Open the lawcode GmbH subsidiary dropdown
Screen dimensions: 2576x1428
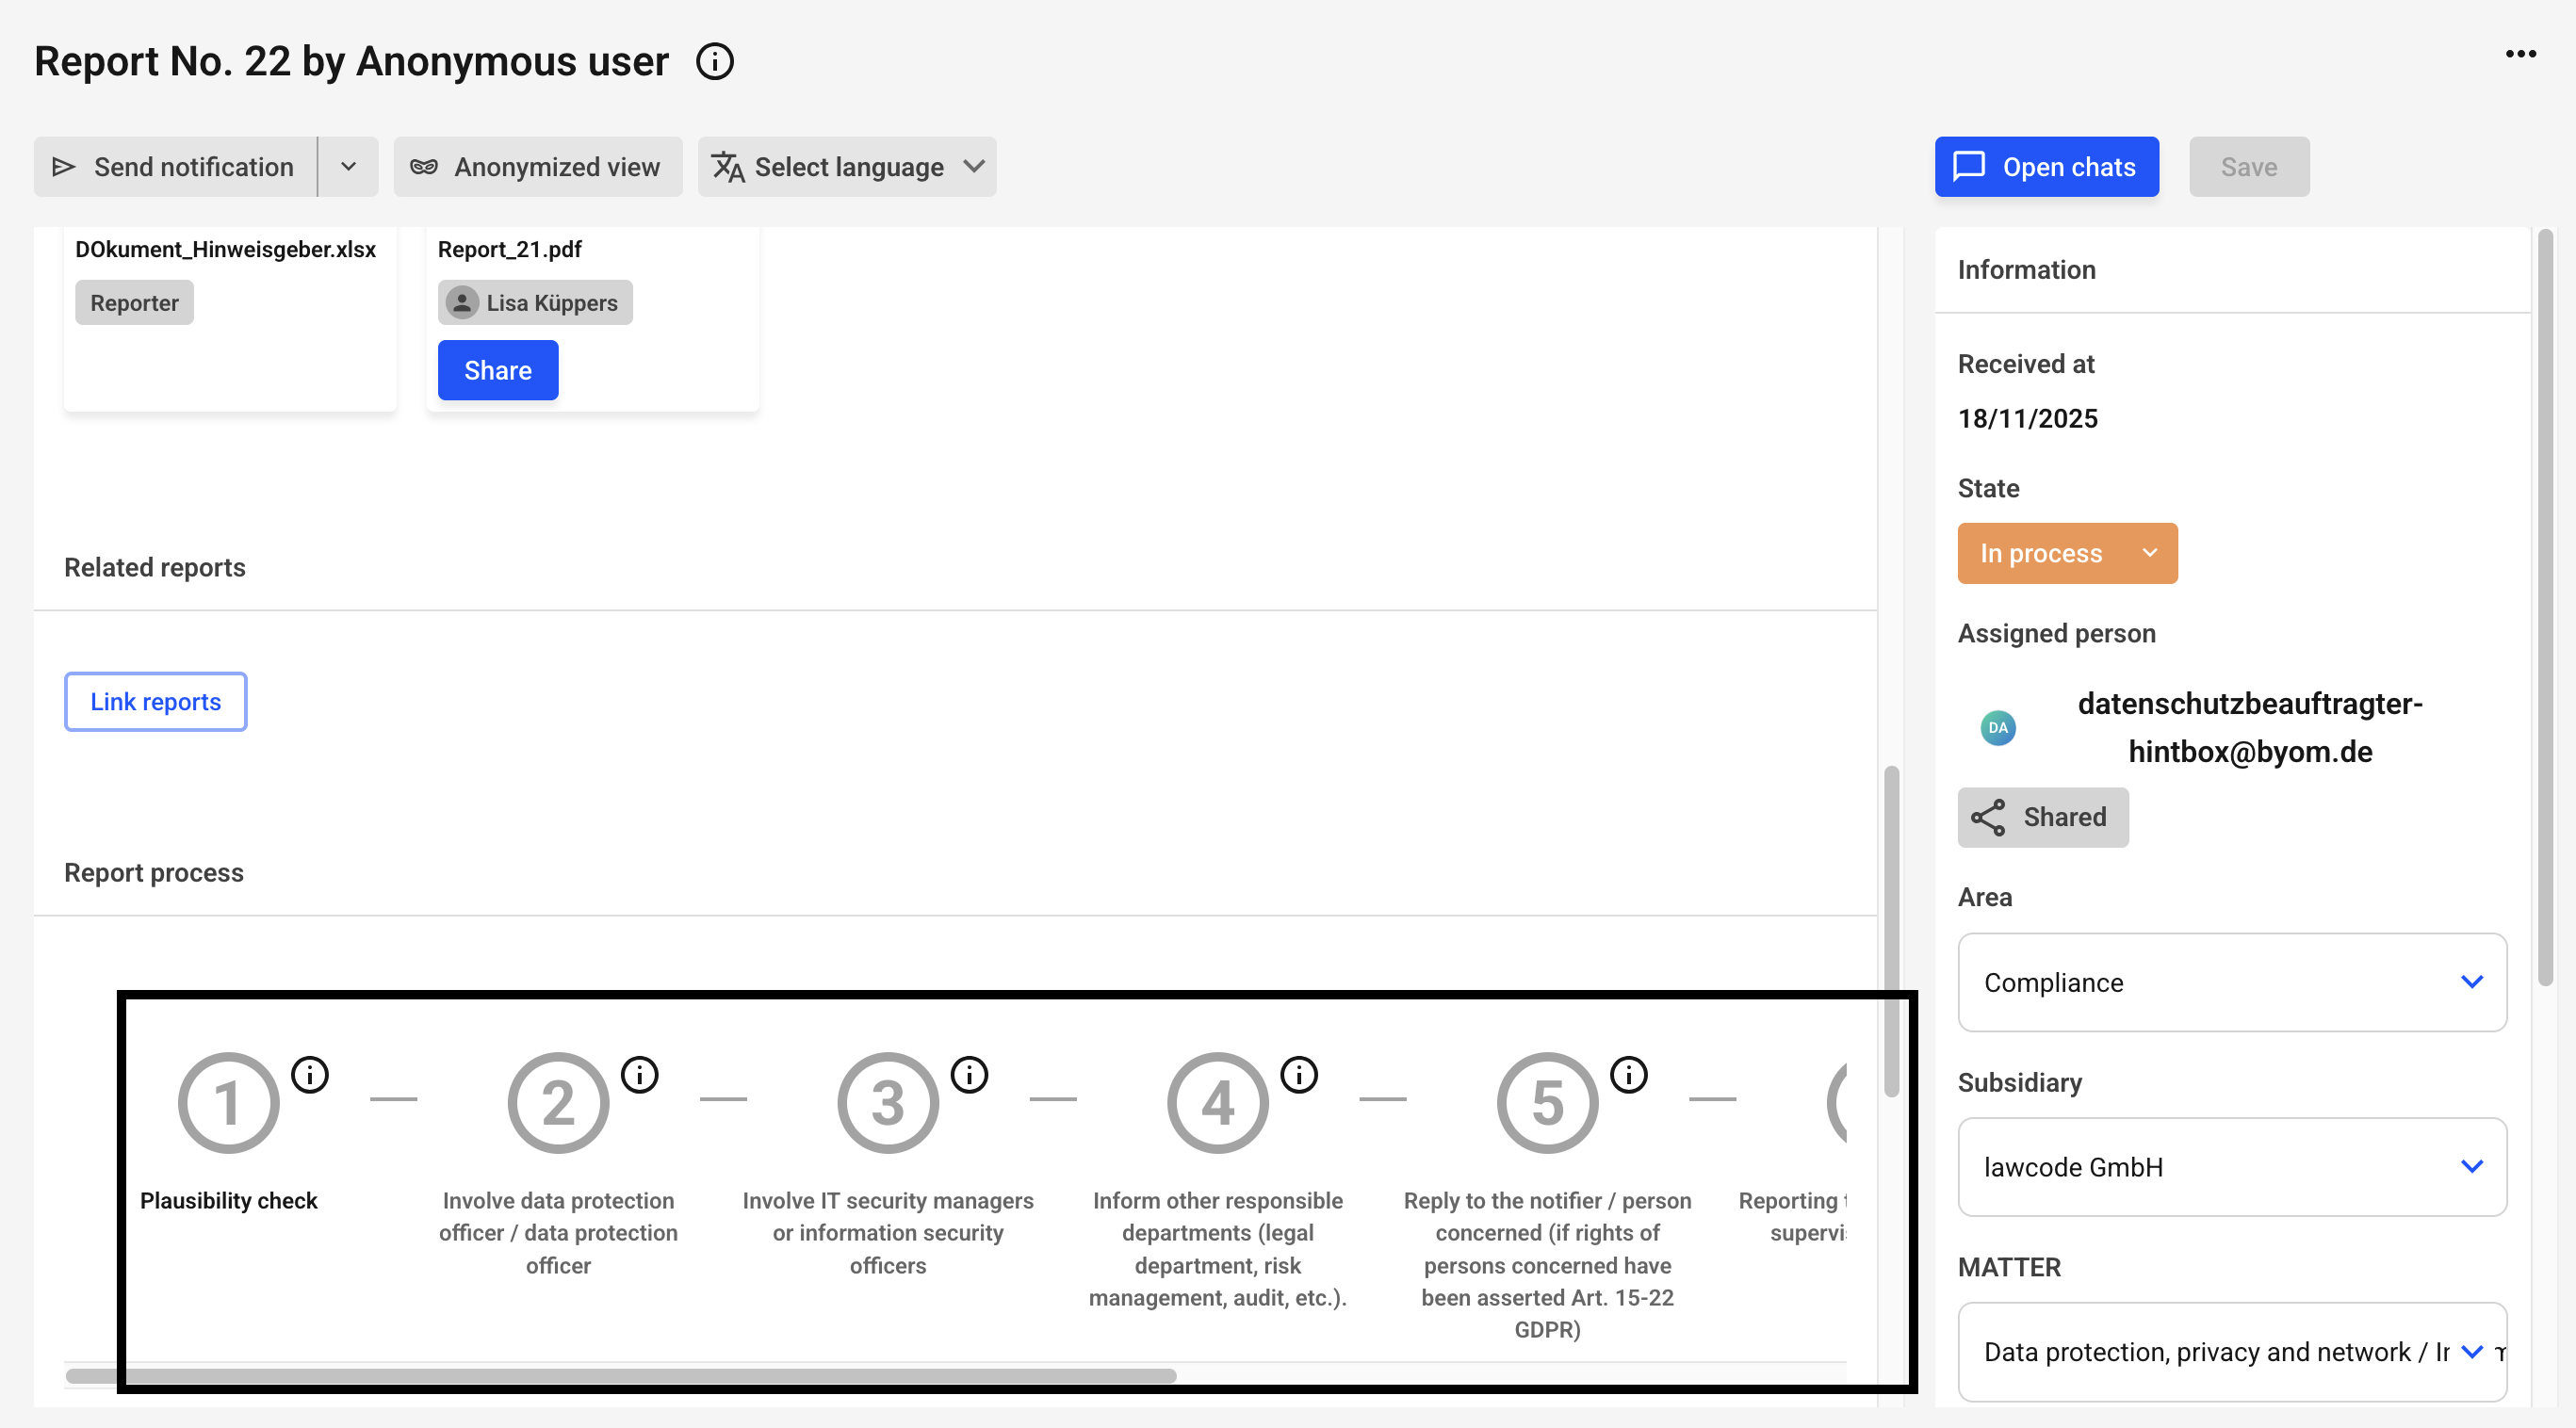(2231, 1167)
